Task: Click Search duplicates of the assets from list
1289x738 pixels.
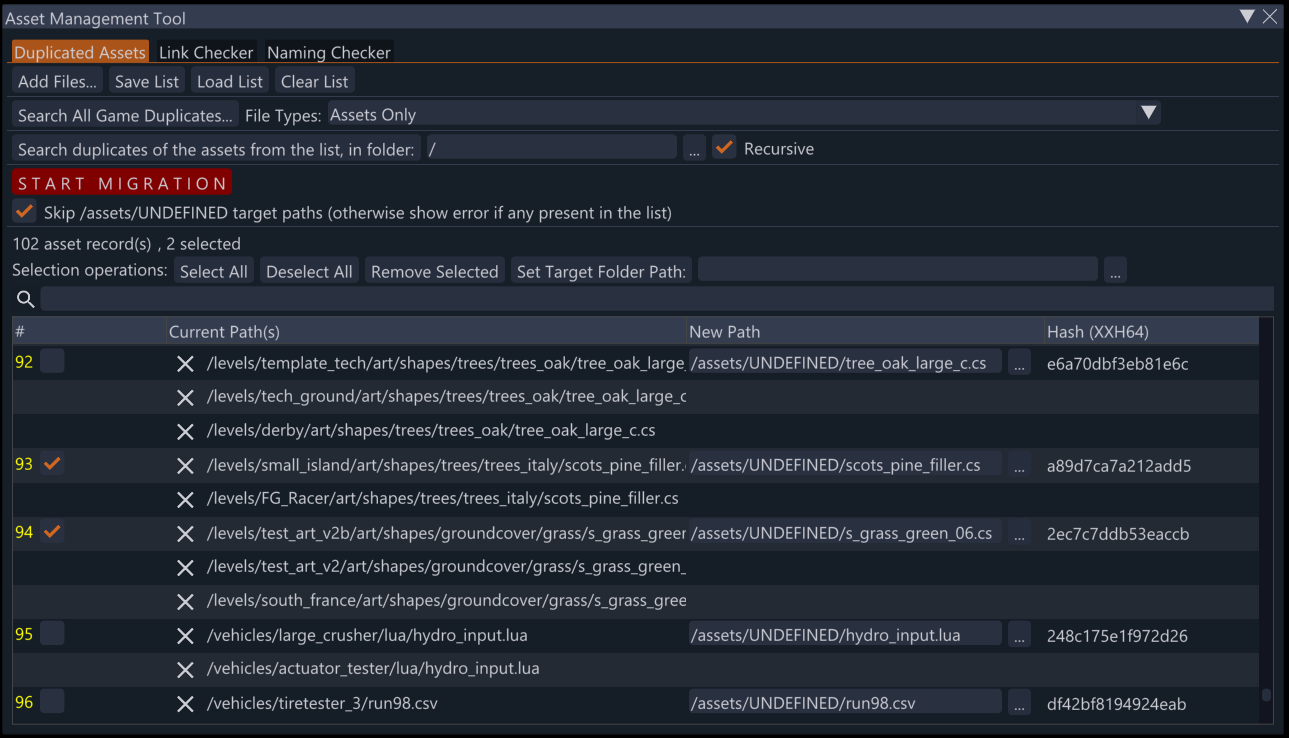Action: pyautogui.click(x=216, y=149)
